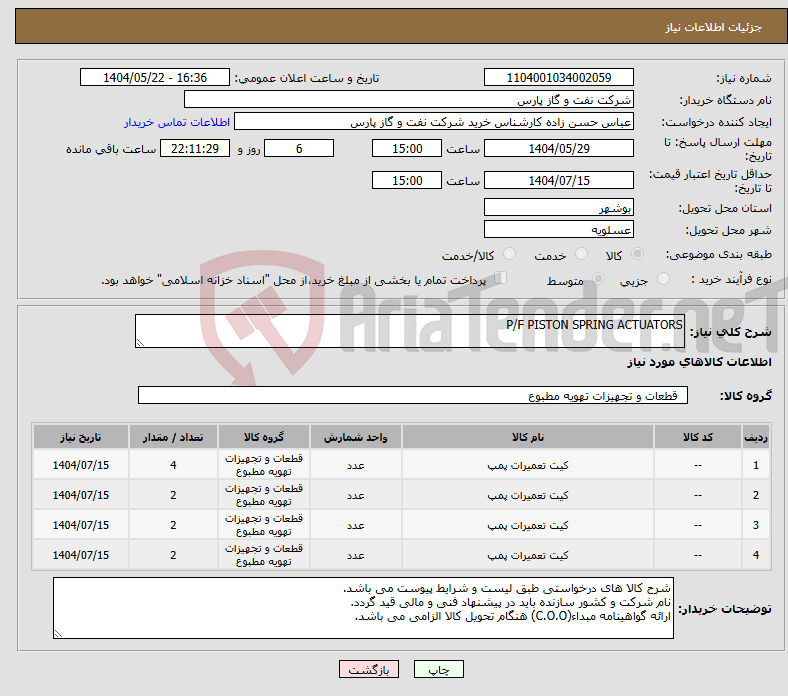
Task: Select the کالا/خدمت radio button
Action: coord(509,254)
